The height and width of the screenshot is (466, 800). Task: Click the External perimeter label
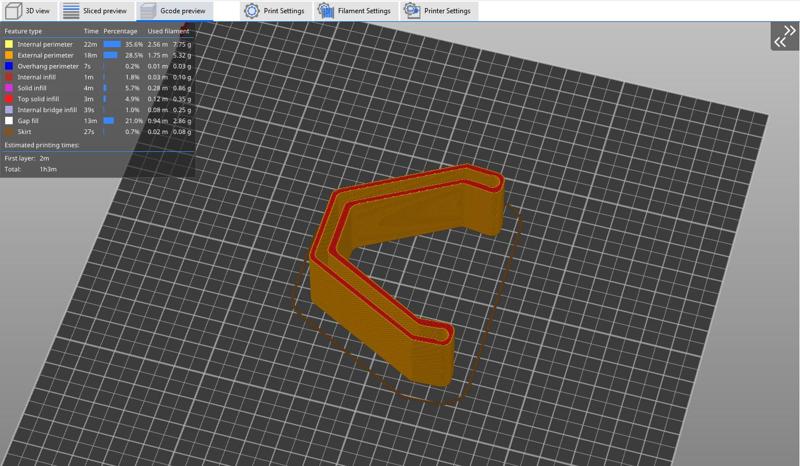pos(45,55)
